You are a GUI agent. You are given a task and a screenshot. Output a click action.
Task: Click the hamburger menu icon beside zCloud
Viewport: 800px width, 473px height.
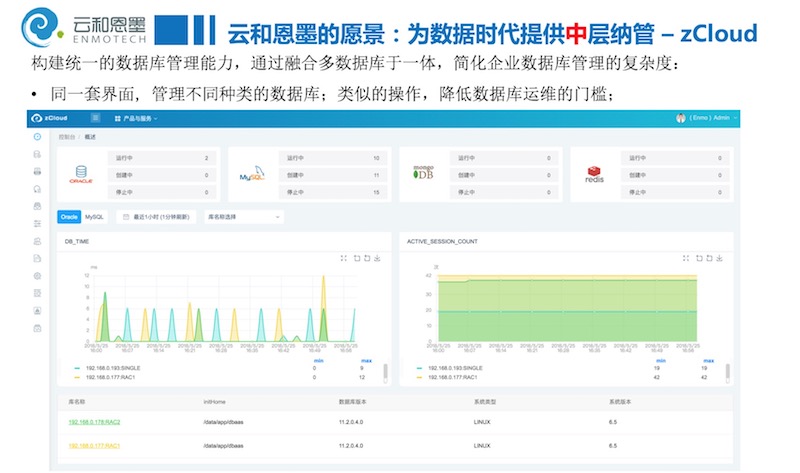point(95,118)
